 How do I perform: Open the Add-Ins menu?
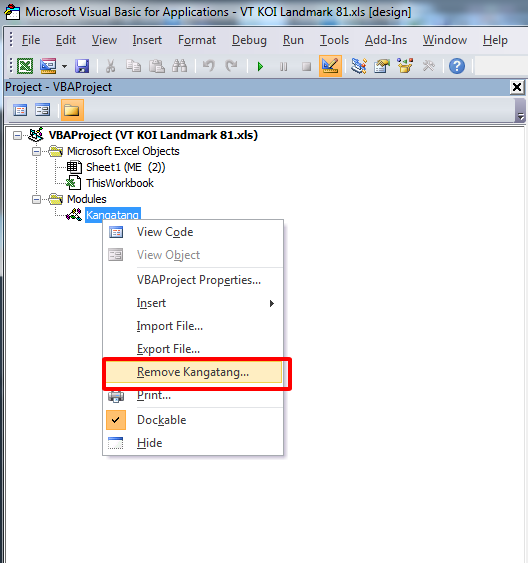pyautogui.click(x=386, y=40)
